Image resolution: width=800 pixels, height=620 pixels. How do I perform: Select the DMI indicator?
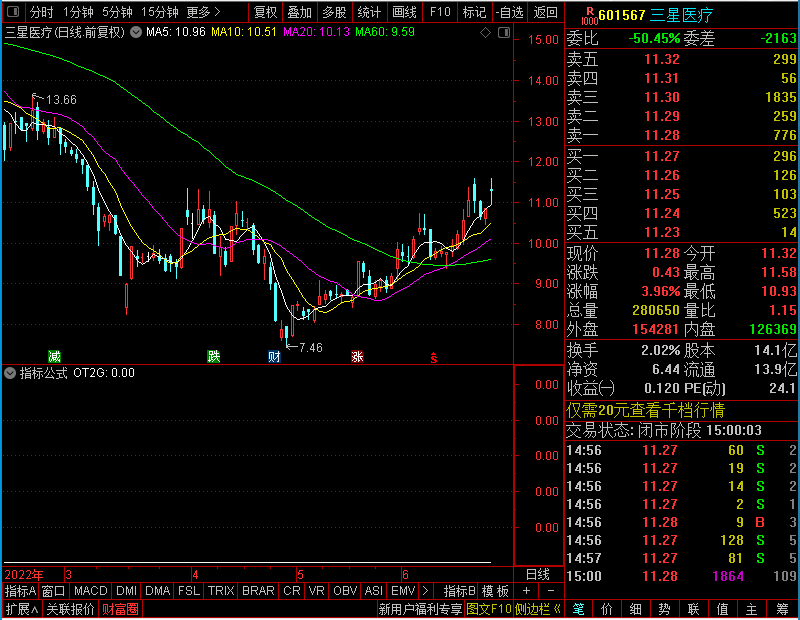[x=126, y=591]
